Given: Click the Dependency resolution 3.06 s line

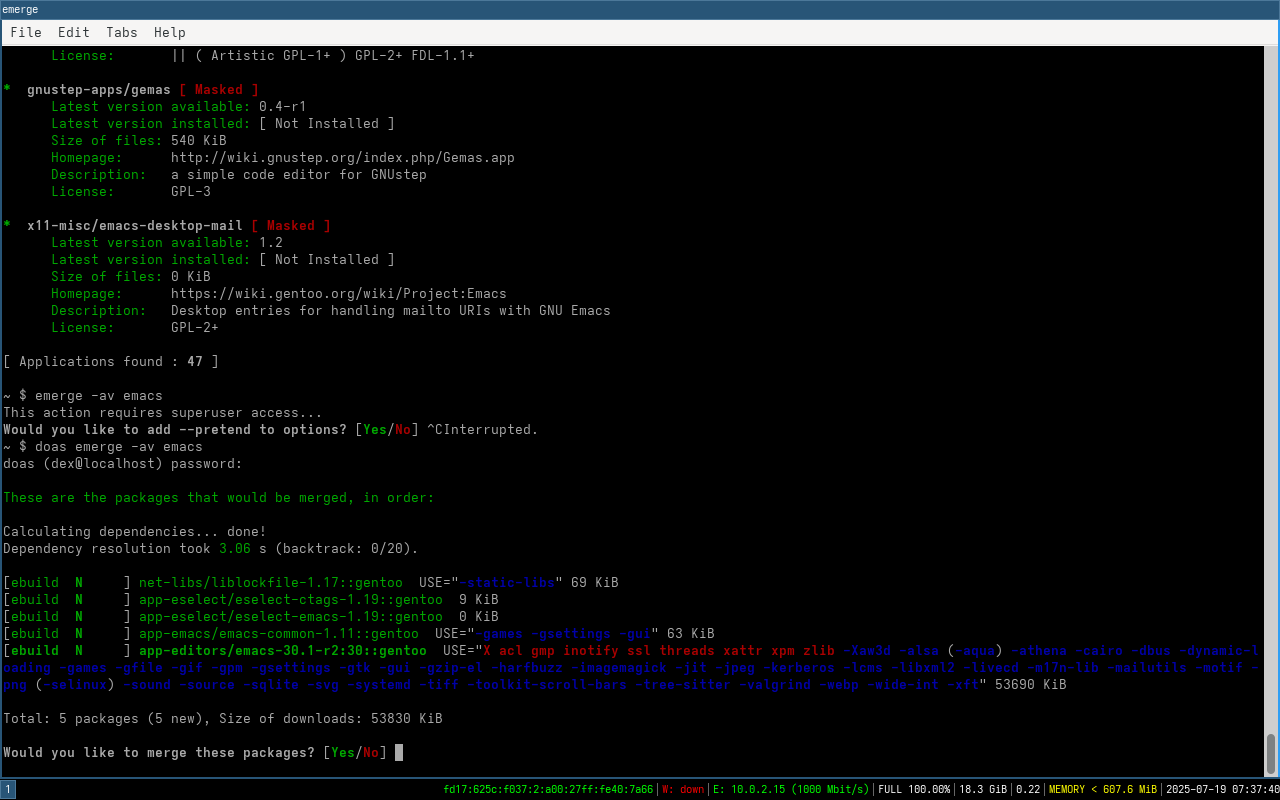Looking at the screenshot, I should click(x=211, y=548).
